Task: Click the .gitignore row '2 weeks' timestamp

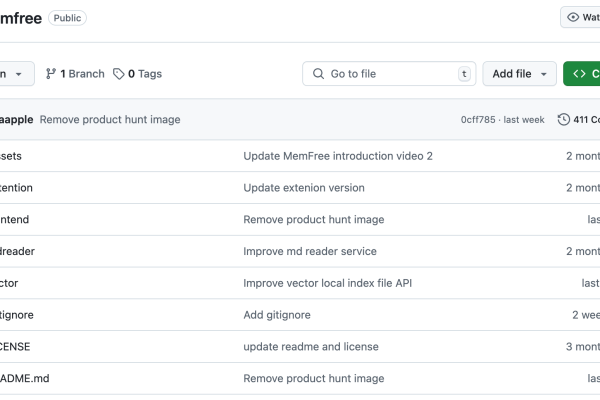Action: click(586, 315)
